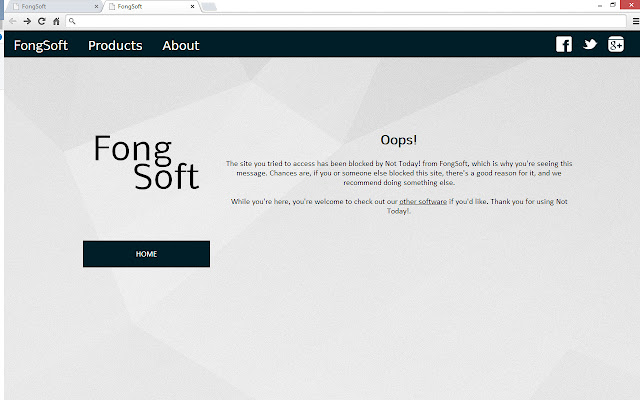Close the browser window
The width and height of the screenshot is (640, 400).
click(x=630, y=4)
